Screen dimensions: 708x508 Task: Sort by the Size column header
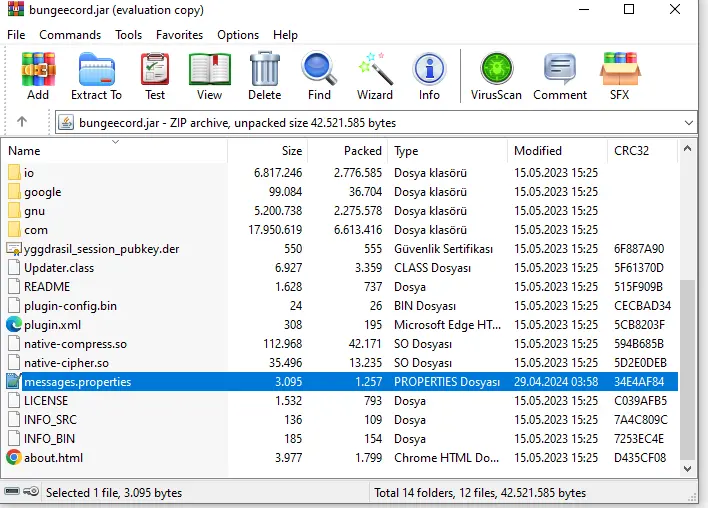(268, 151)
